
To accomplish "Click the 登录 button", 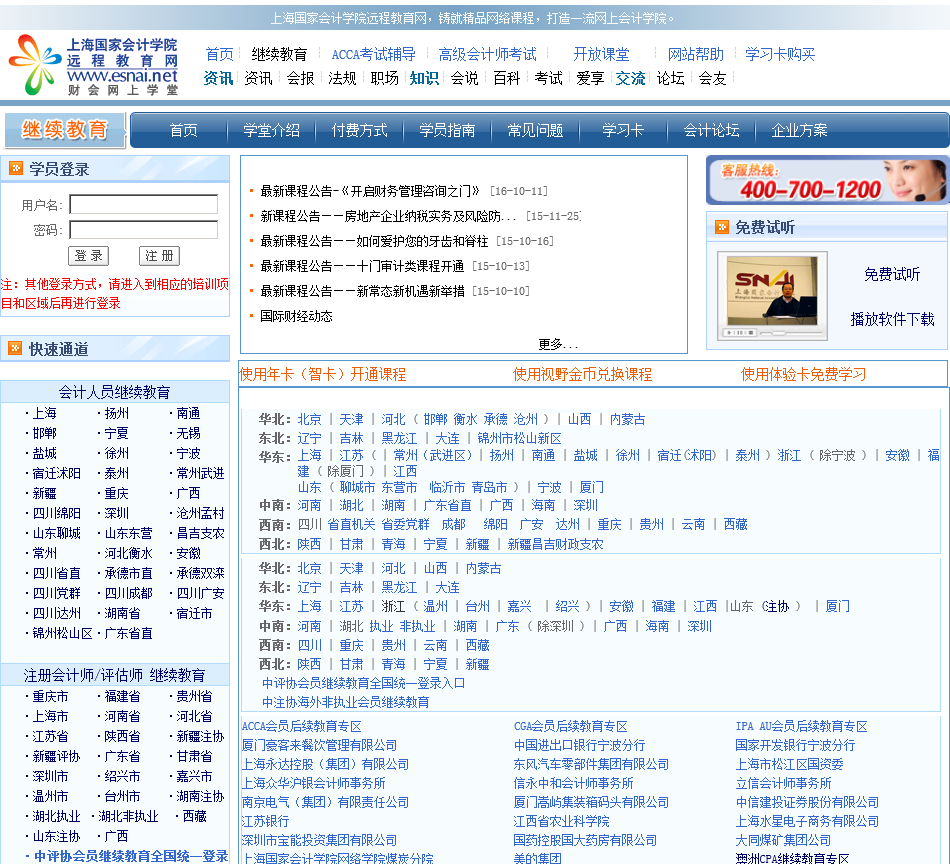I will click(x=88, y=256).
